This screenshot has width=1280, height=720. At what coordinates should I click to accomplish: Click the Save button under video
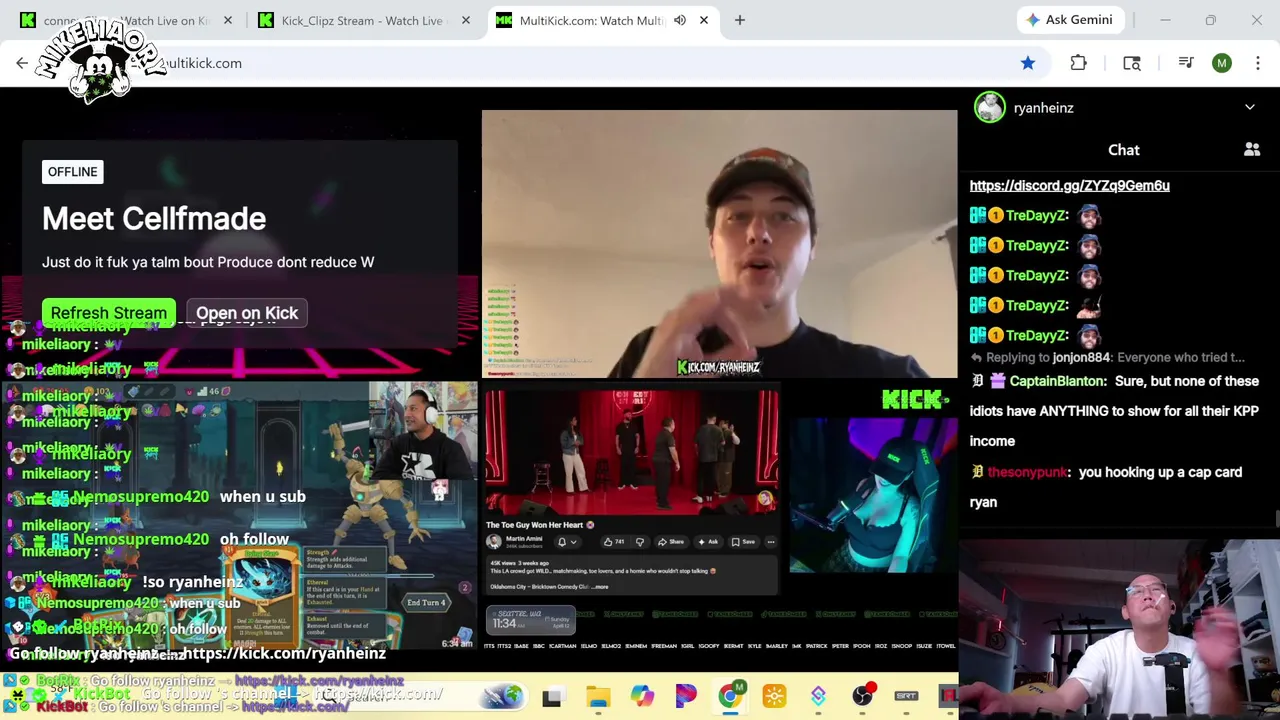coord(743,542)
